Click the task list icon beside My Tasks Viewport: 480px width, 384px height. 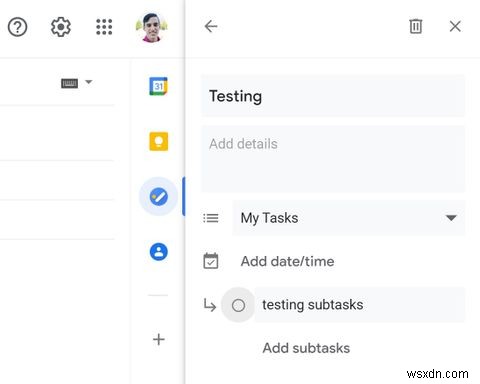coord(211,218)
